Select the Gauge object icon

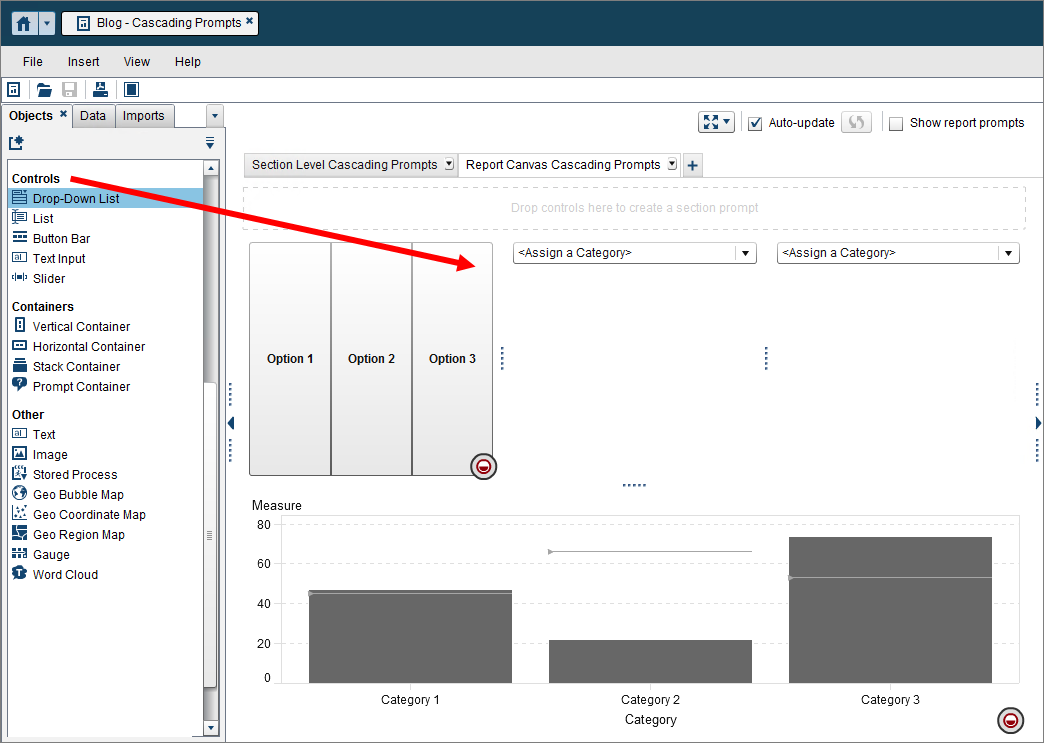pyautogui.click(x=20, y=554)
